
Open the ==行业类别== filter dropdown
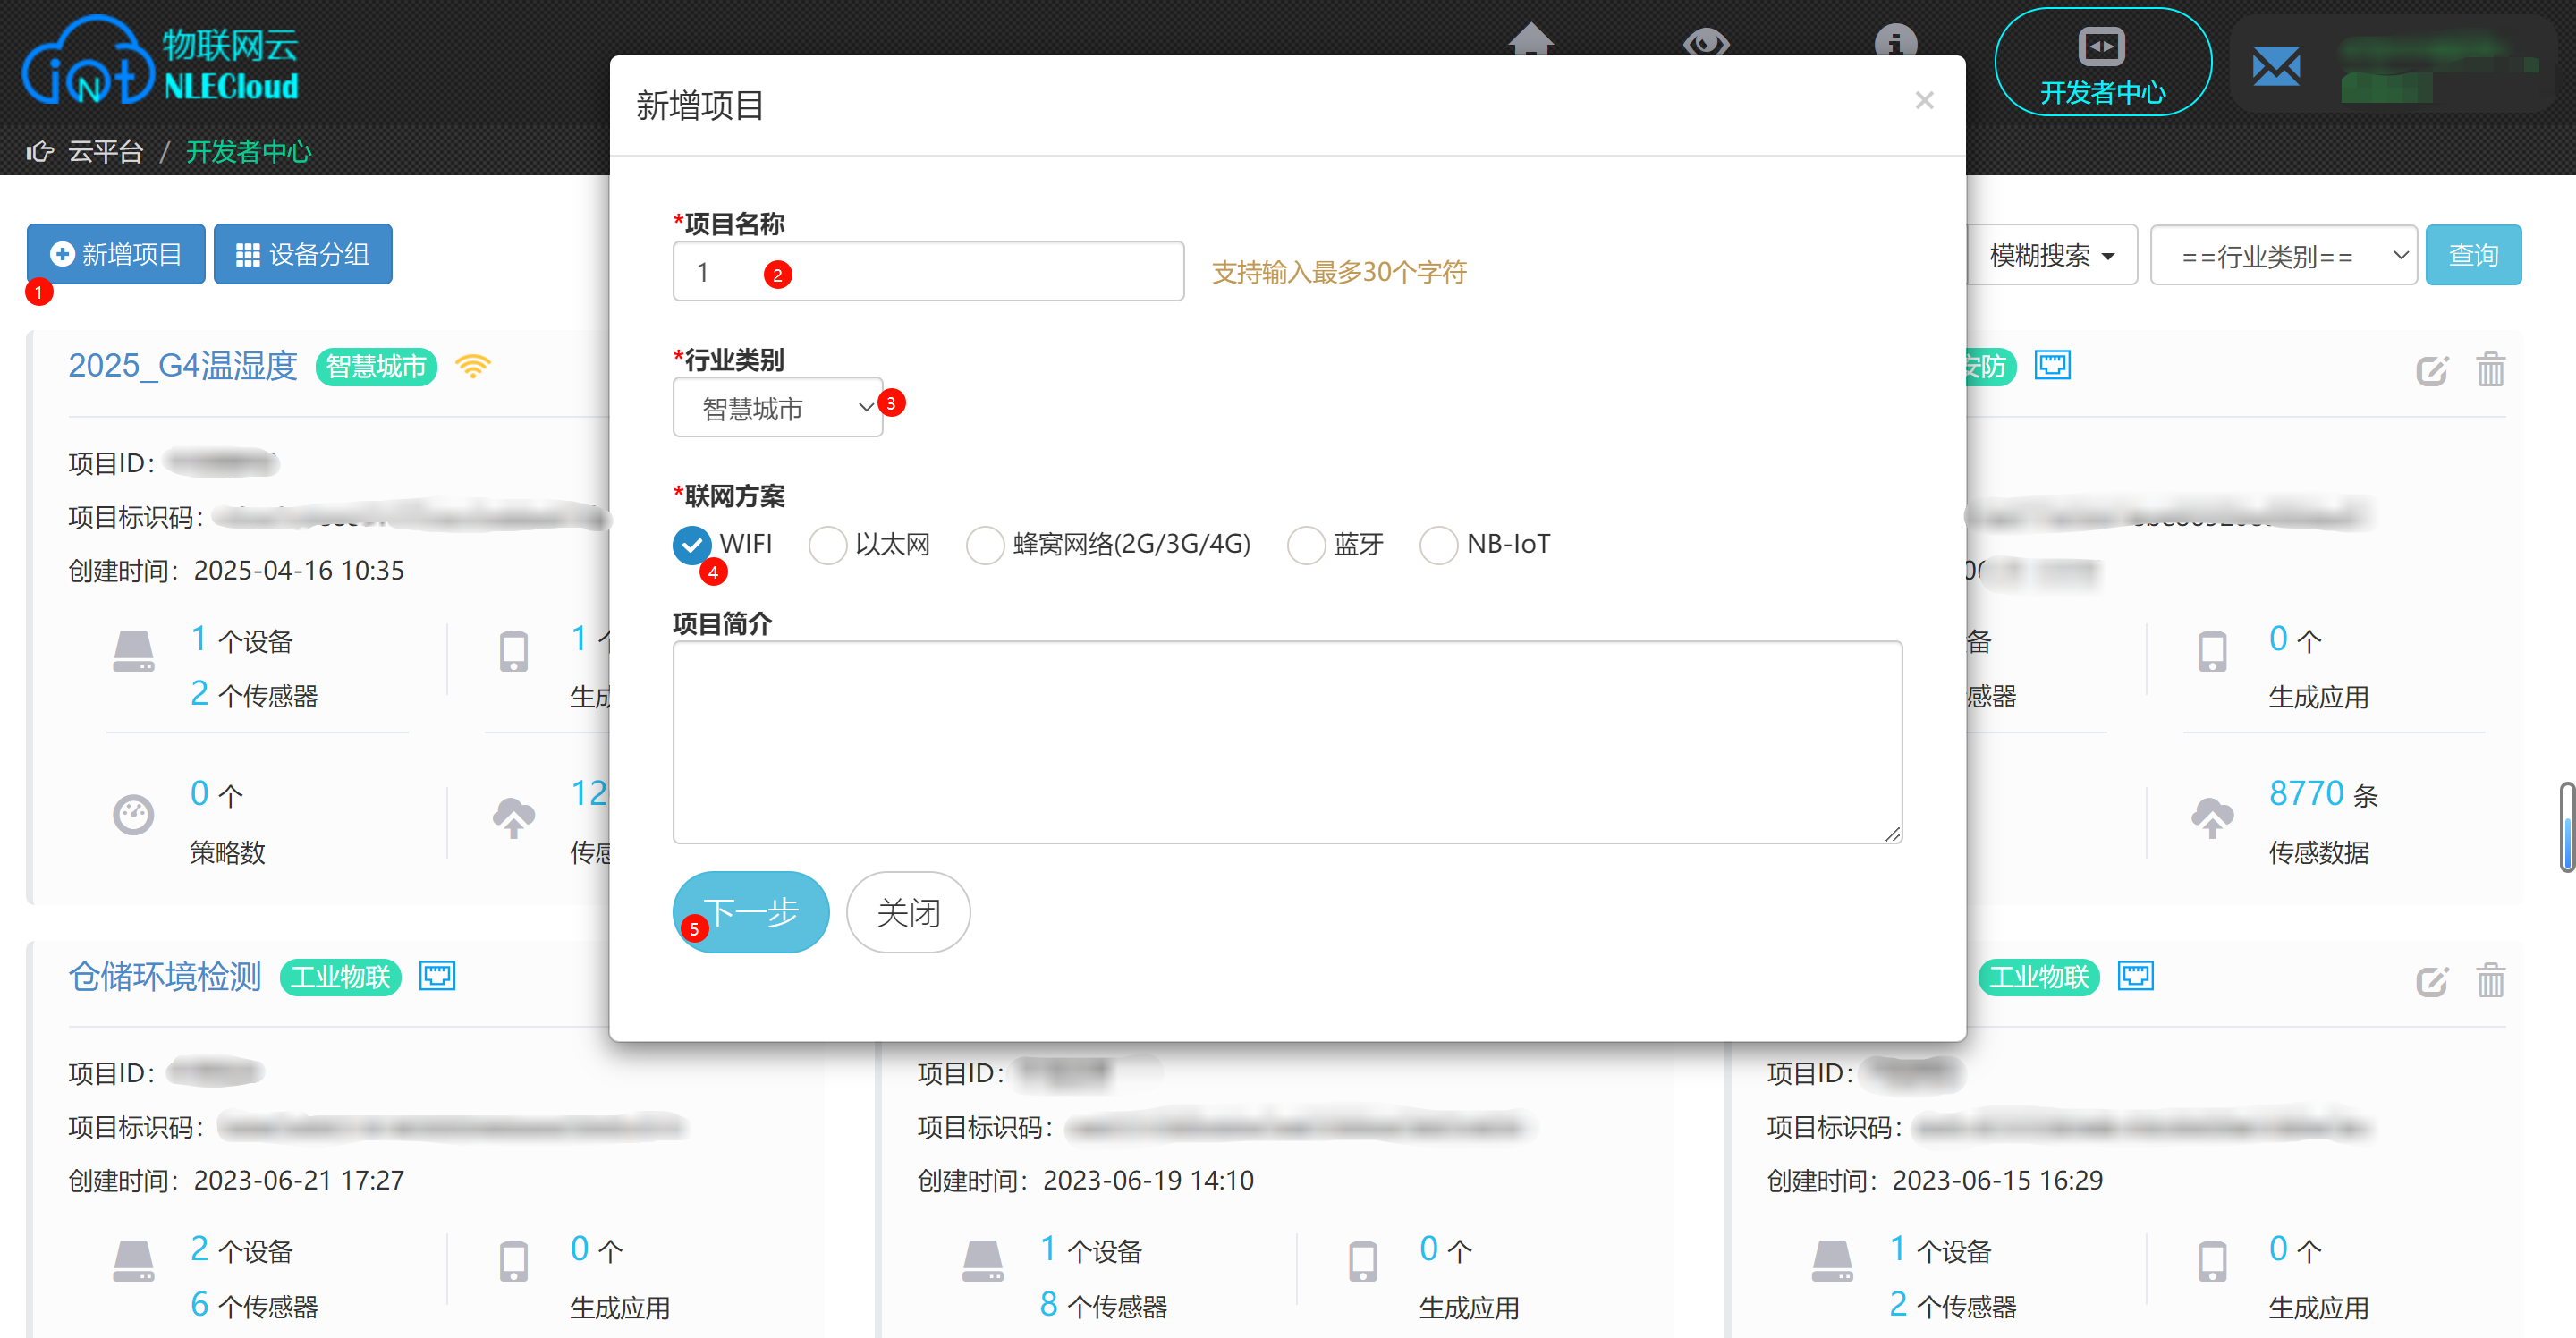coord(2282,256)
